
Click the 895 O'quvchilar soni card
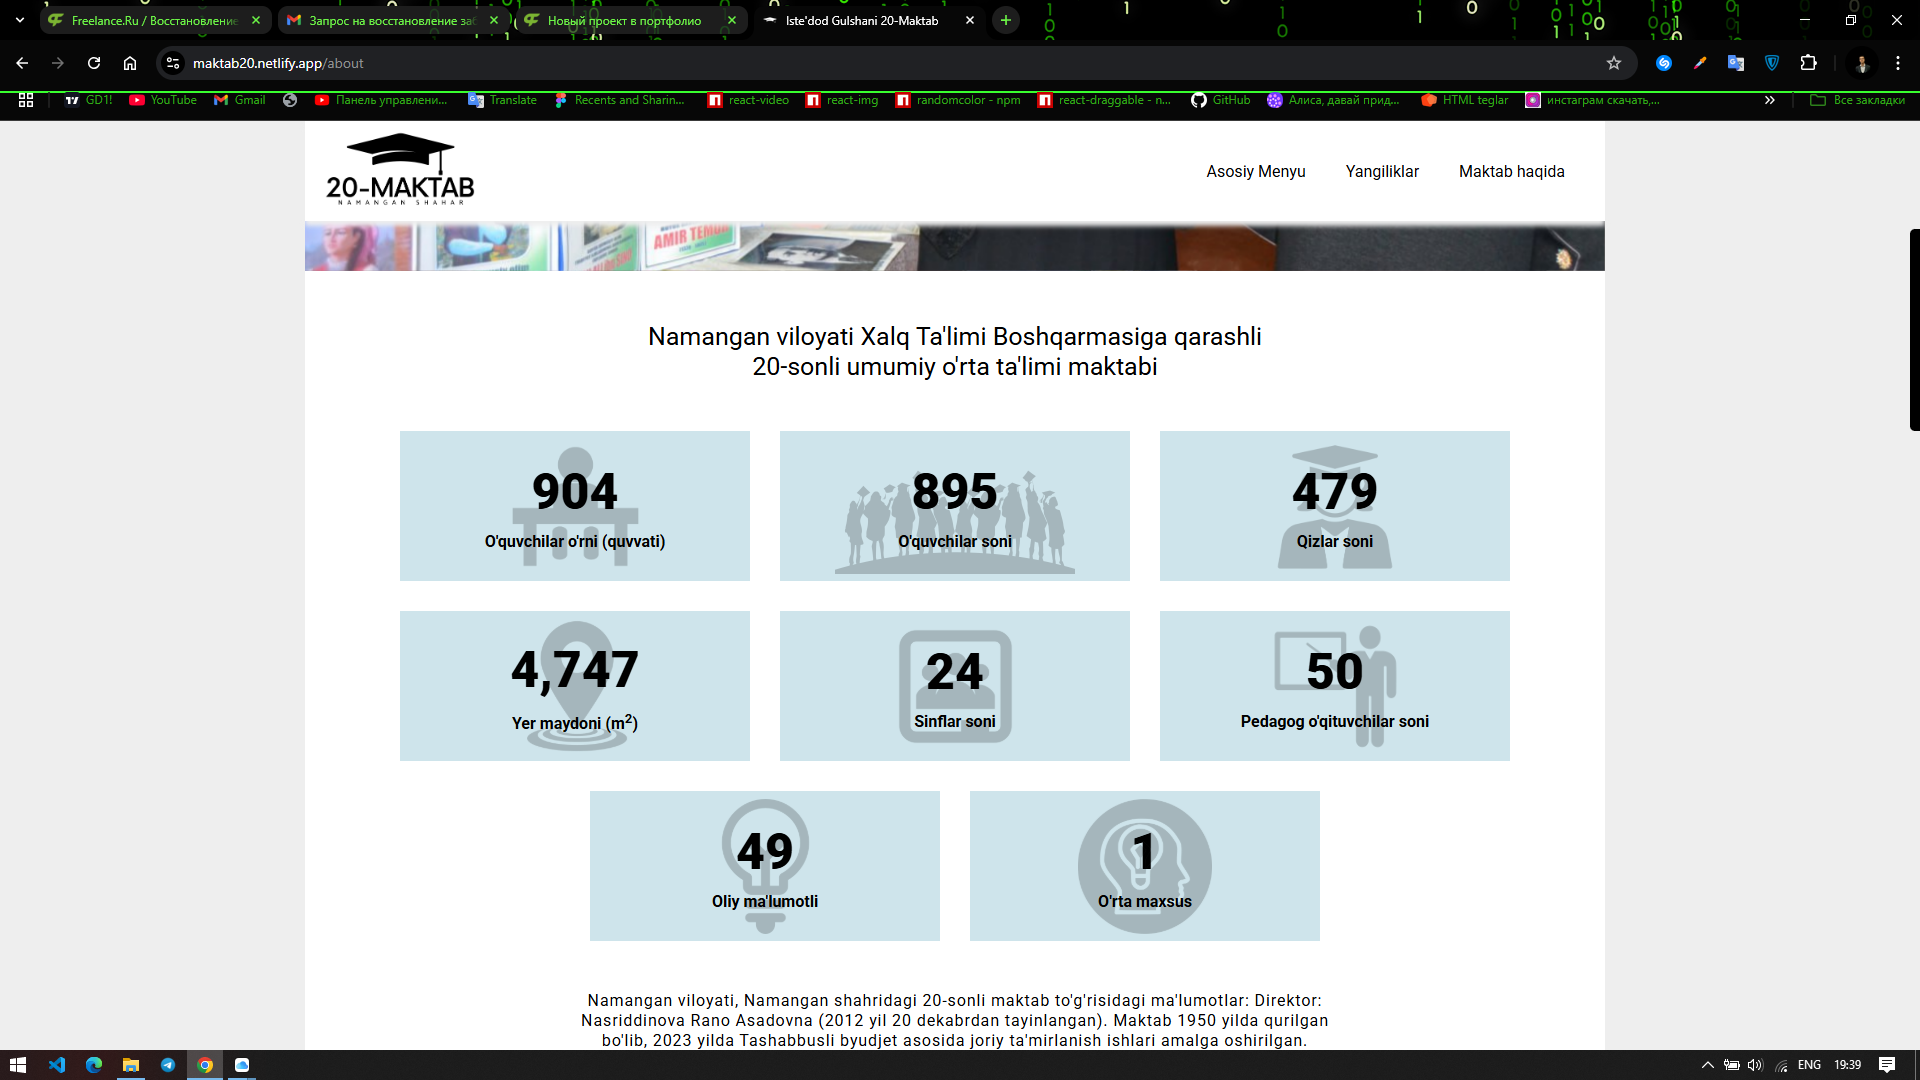(x=955, y=506)
